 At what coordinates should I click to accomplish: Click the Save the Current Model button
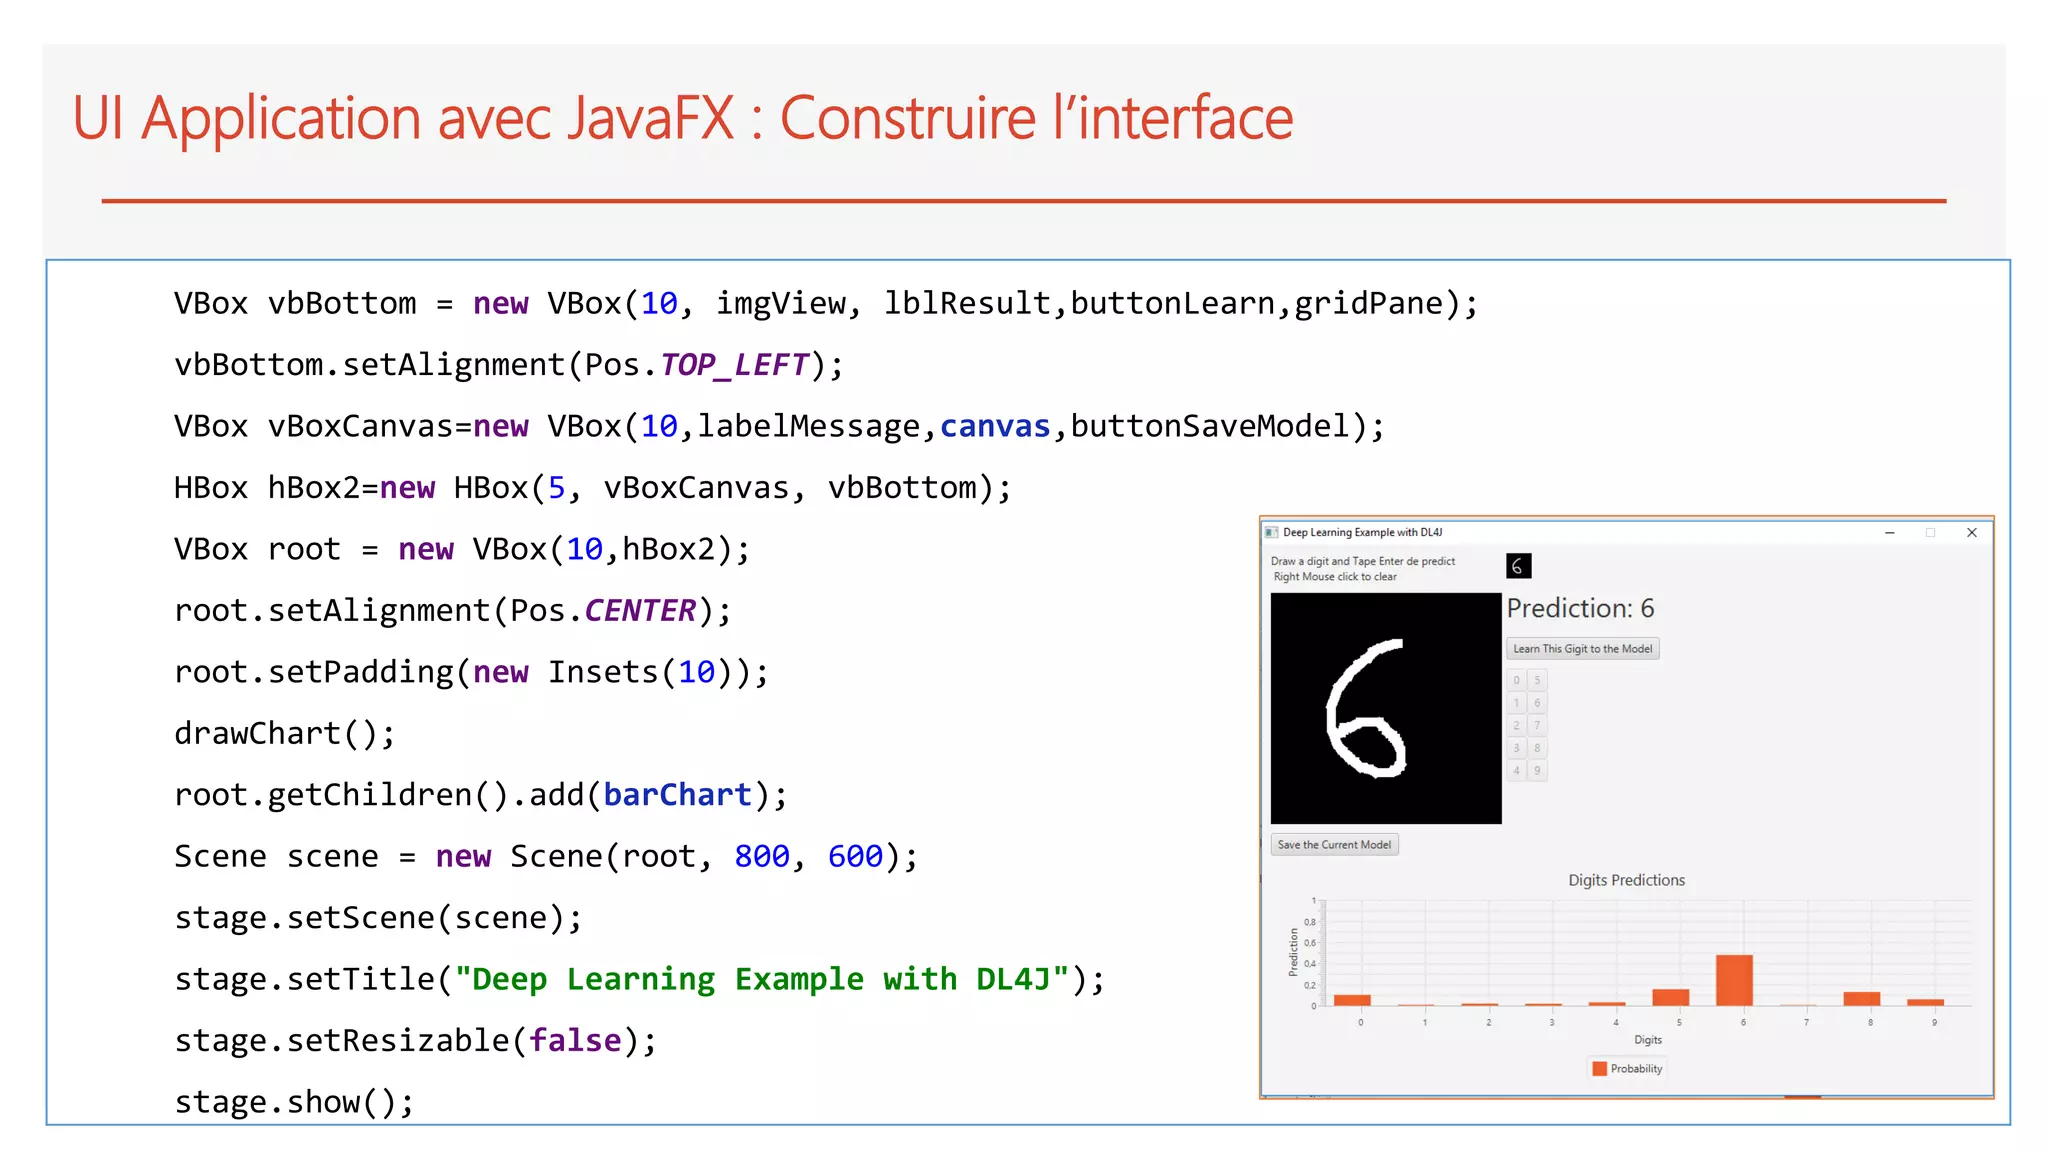tap(1334, 845)
